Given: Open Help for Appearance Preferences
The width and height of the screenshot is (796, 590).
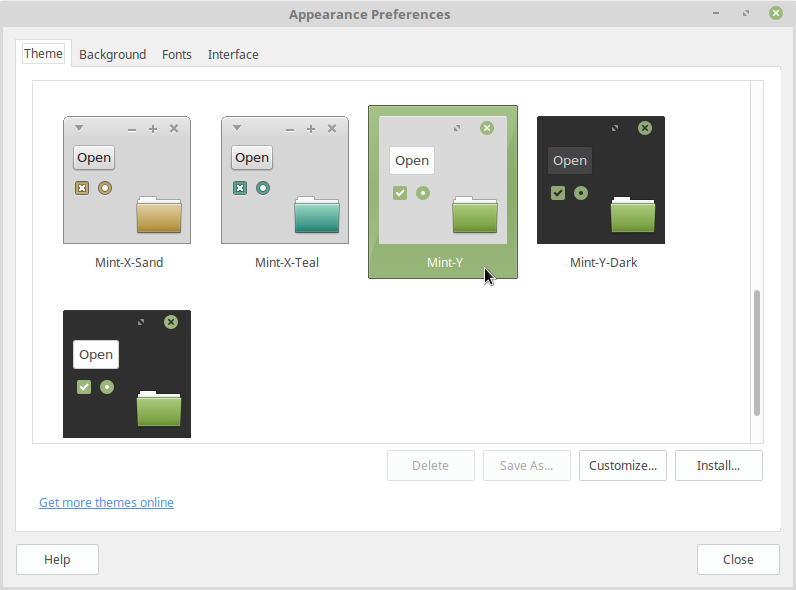Looking at the screenshot, I should point(57,560).
